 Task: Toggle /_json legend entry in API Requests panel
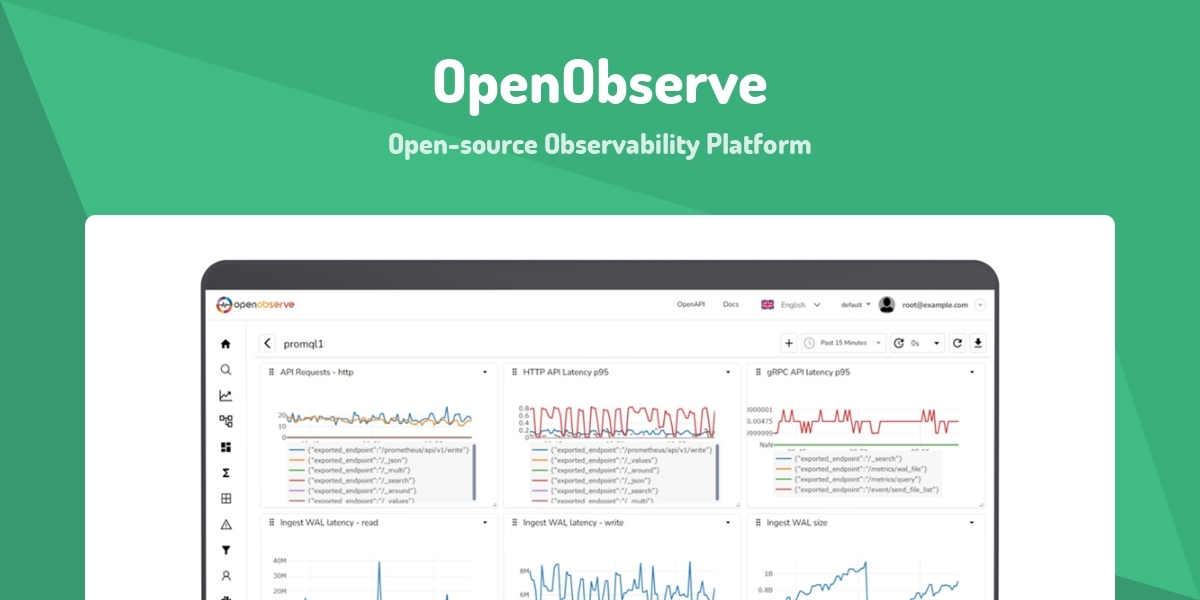(350, 460)
